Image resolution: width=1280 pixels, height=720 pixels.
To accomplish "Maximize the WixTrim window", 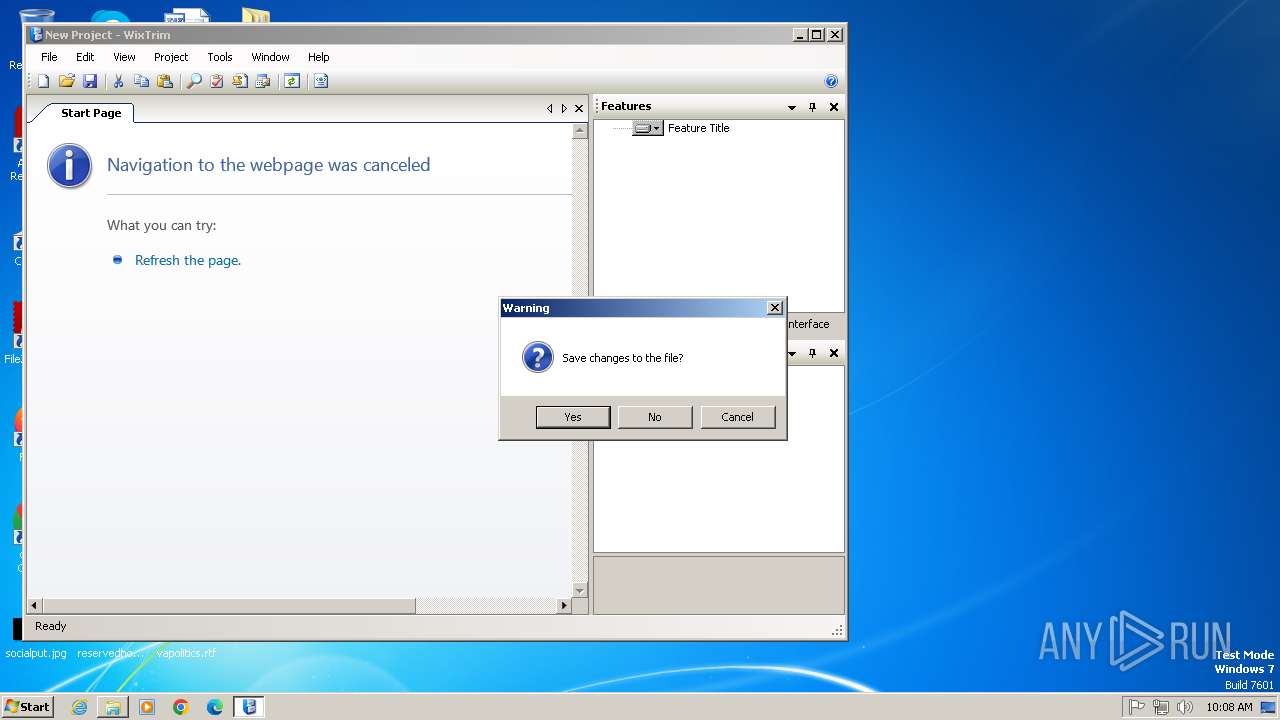I will (817, 34).
